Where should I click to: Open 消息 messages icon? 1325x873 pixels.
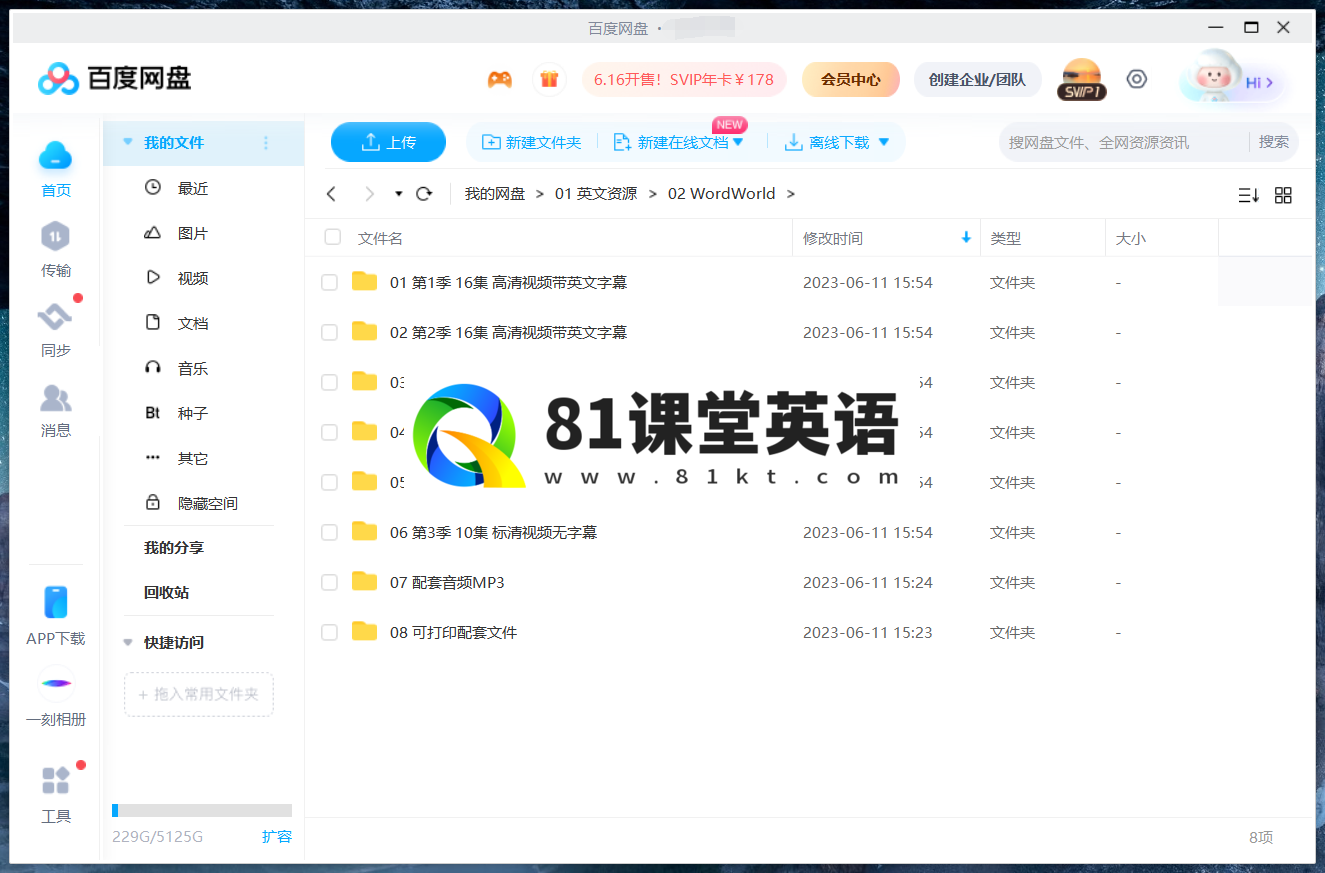point(56,398)
